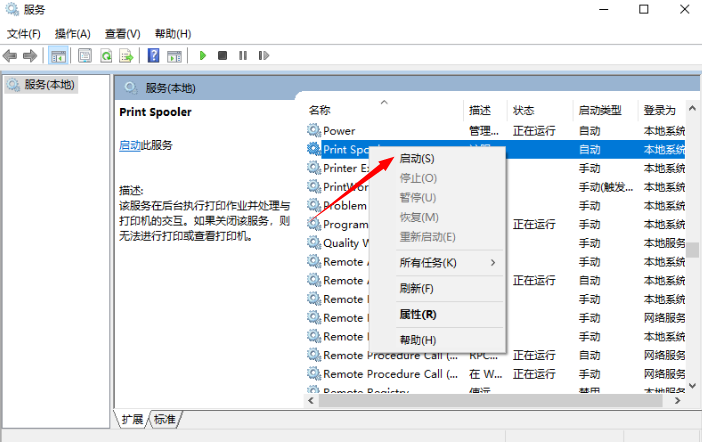Click the Stop Service square icon
The height and width of the screenshot is (442, 702).
coord(223,56)
